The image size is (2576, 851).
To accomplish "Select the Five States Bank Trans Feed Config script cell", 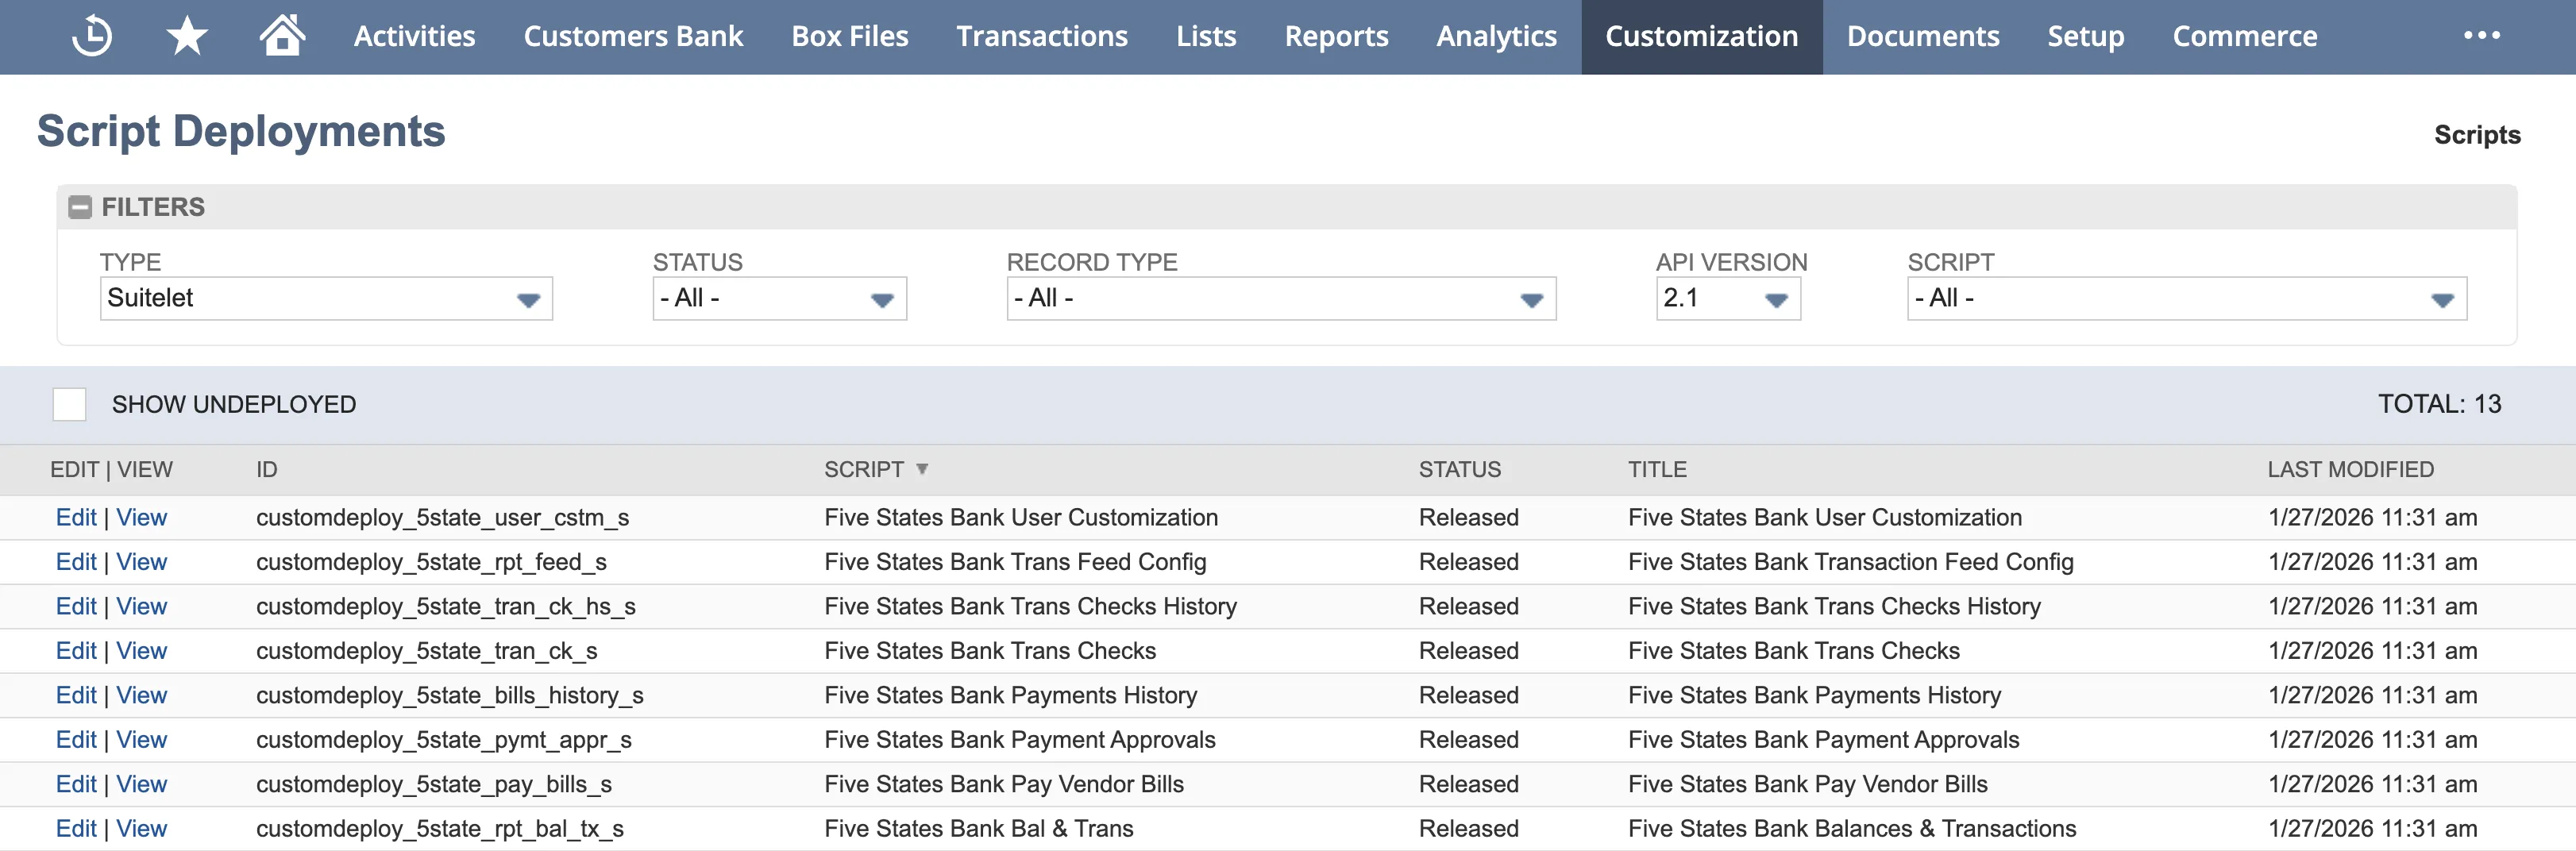I will pyautogui.click(x=1015, y=562).
